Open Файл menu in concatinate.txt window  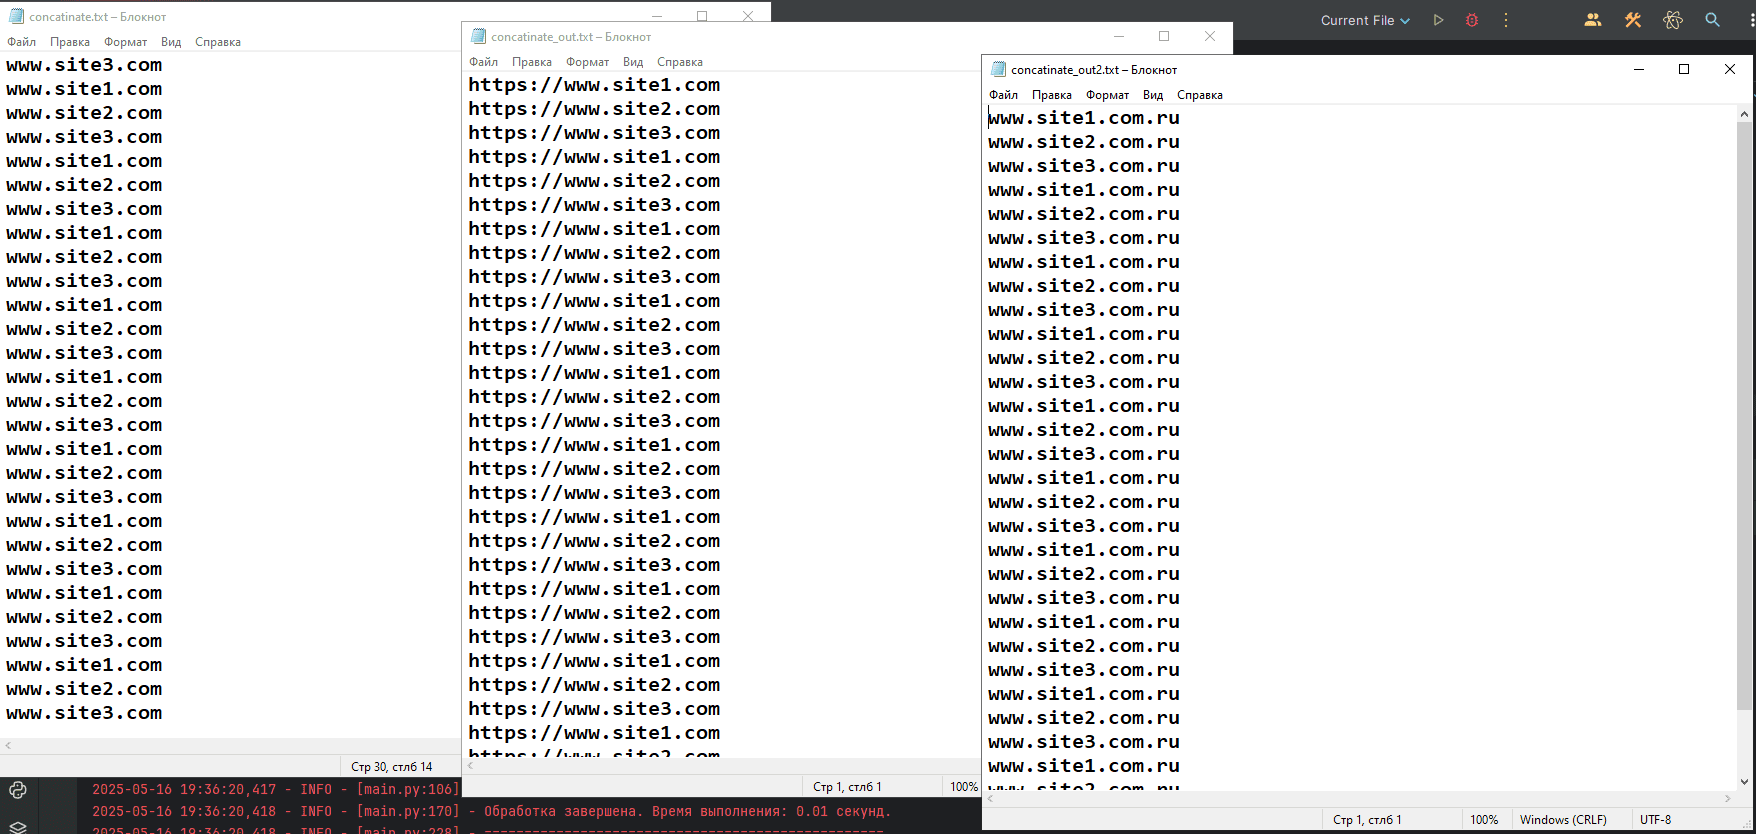point(22,42)
